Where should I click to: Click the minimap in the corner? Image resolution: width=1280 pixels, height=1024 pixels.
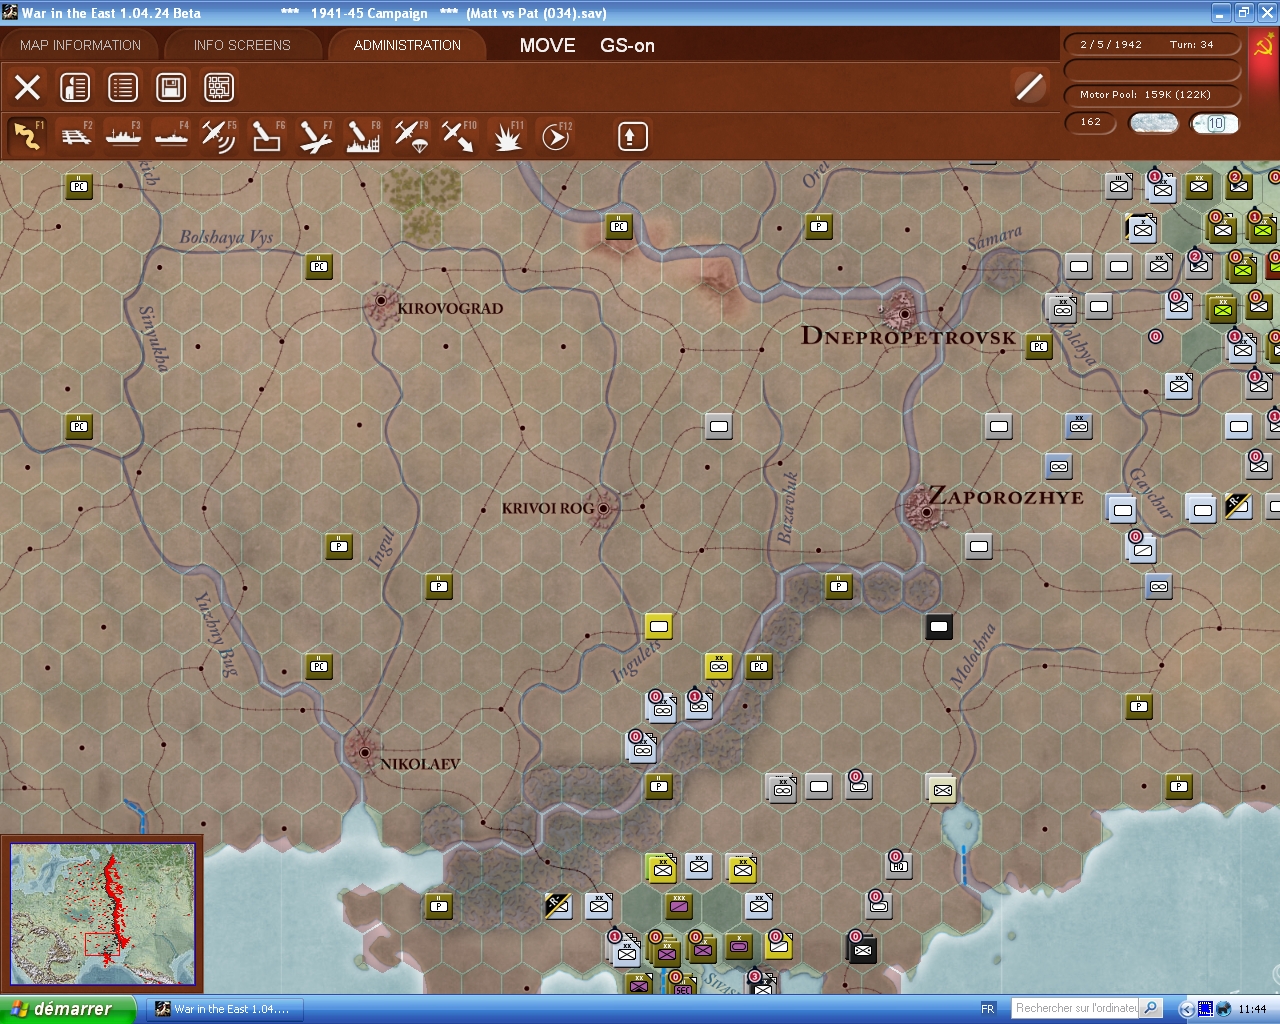pos(102,914)
